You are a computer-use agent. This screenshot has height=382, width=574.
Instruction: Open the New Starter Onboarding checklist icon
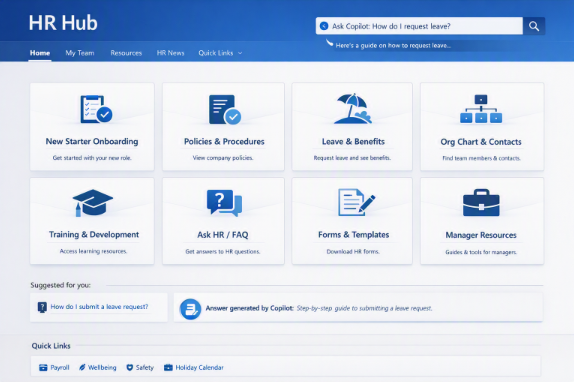click(96, 109)
